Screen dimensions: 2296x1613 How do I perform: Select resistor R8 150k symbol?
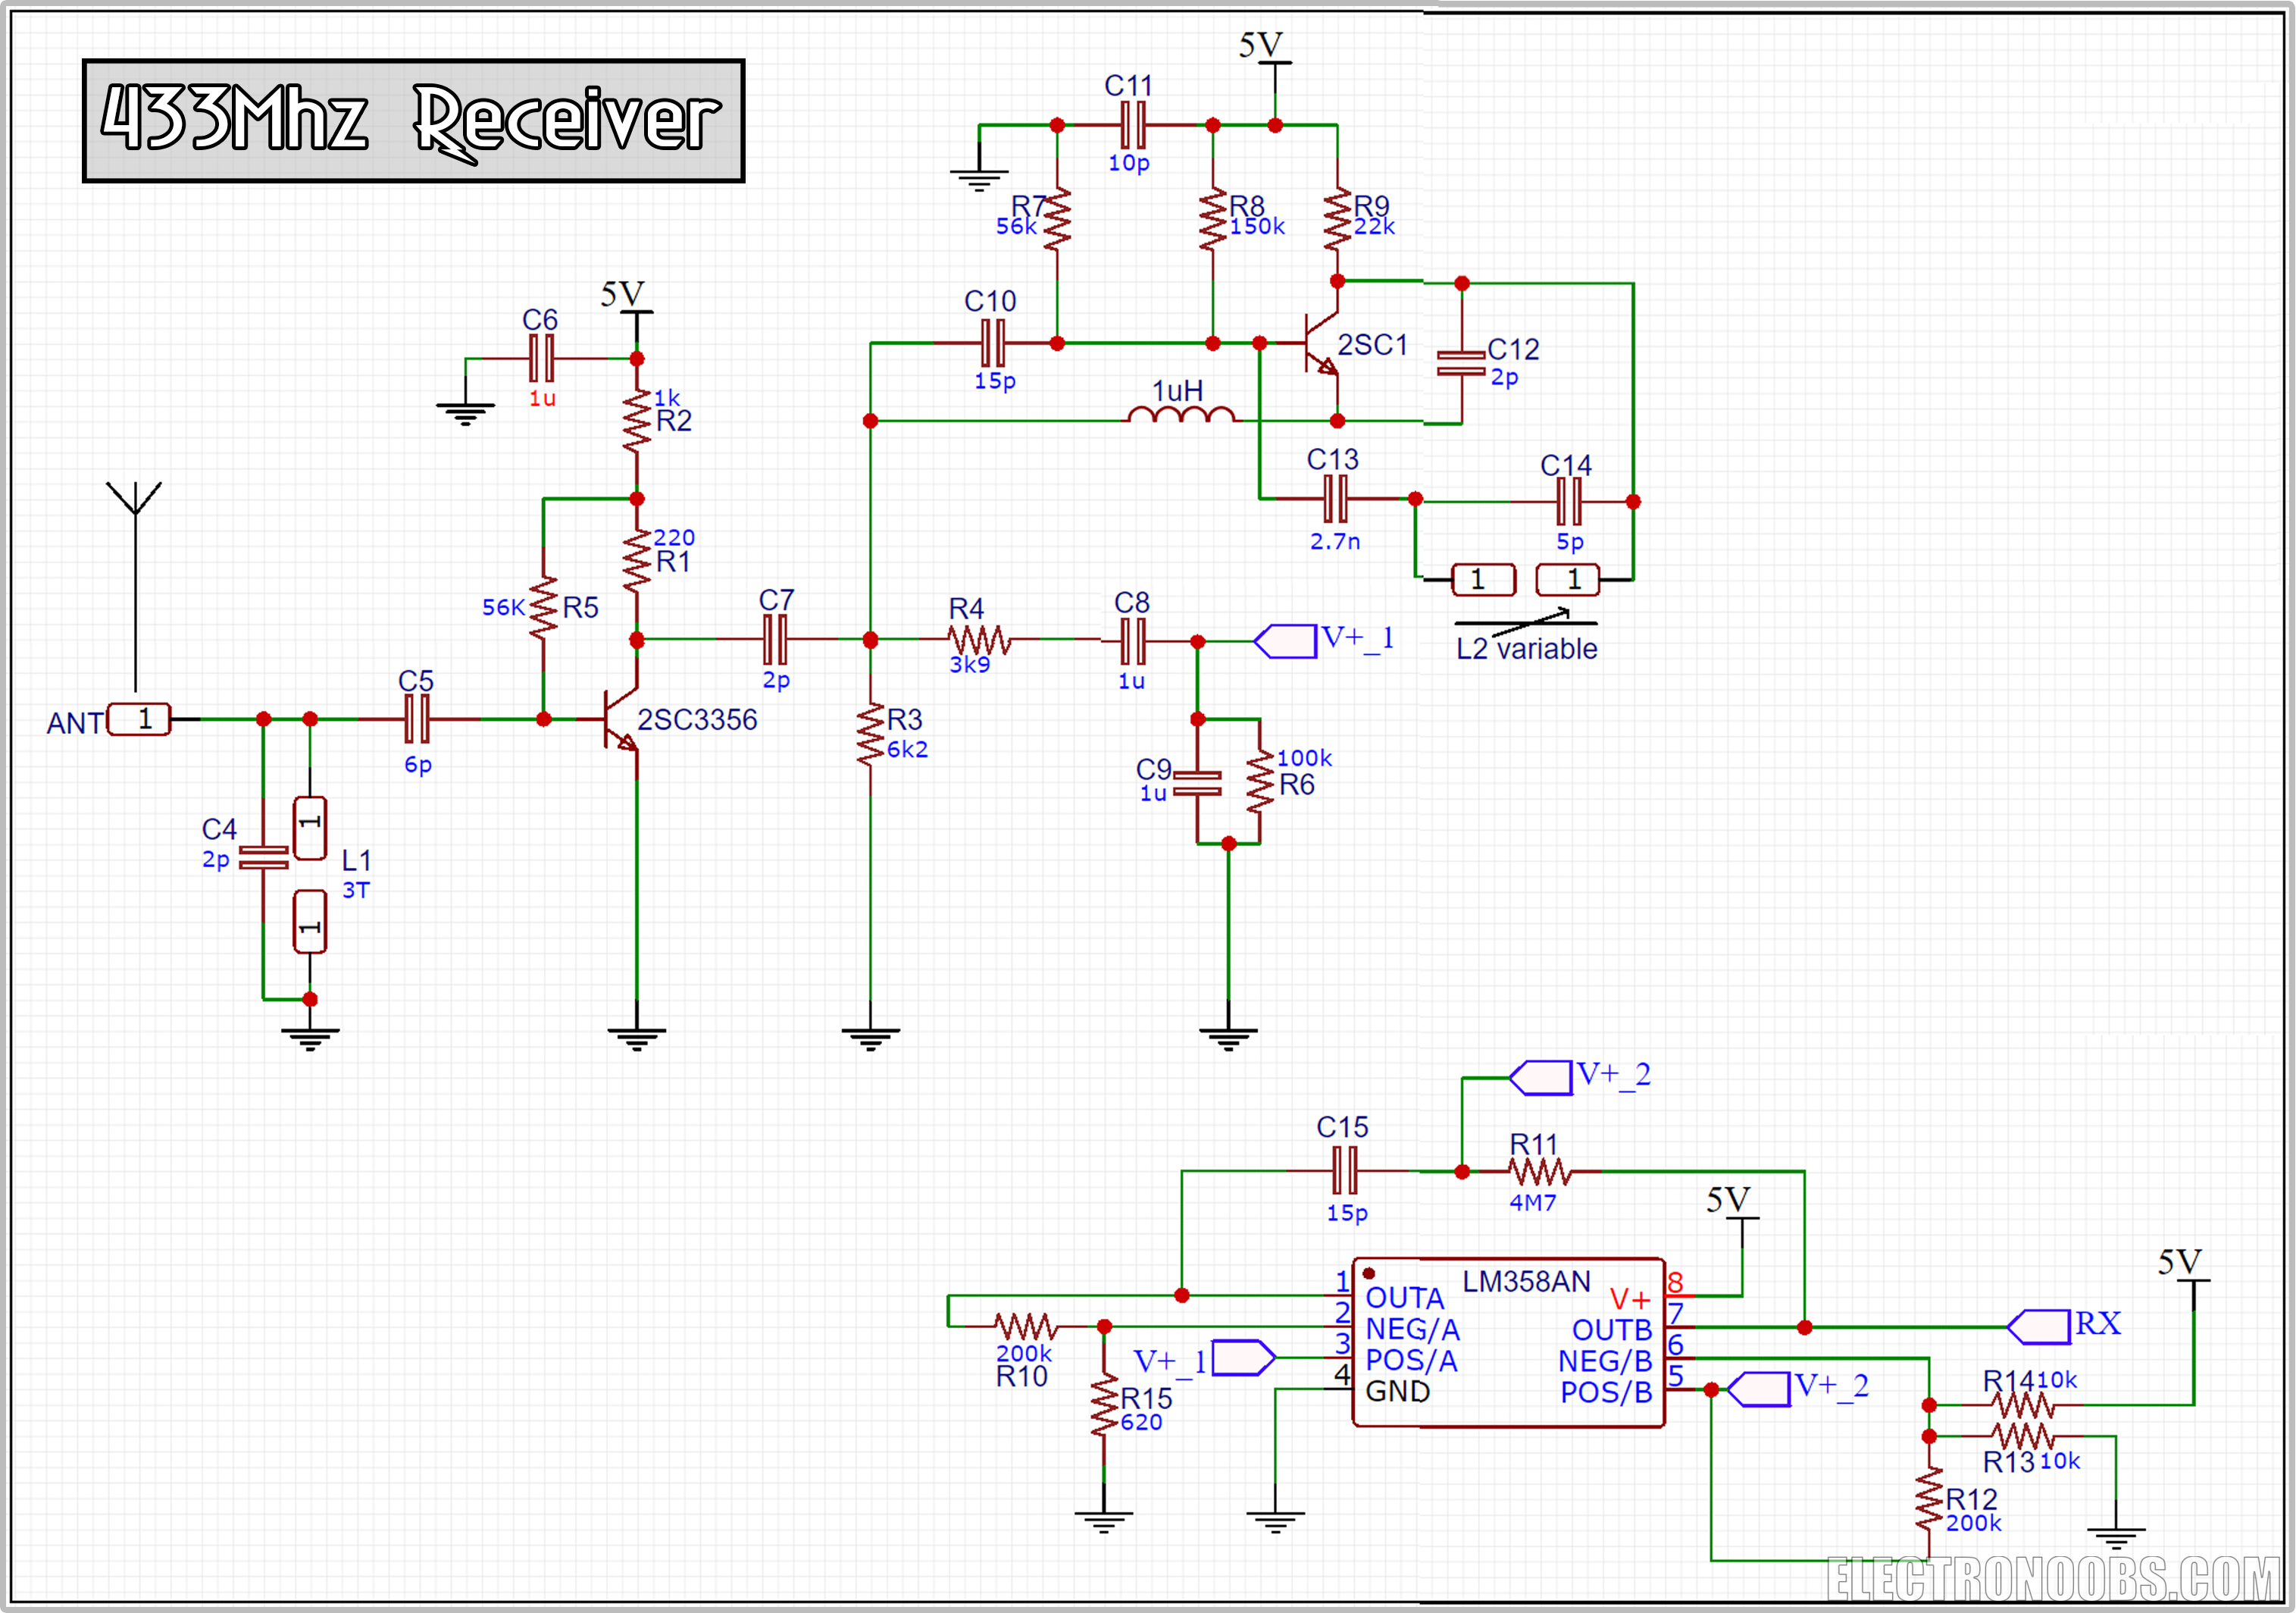pyautogui.click(x=1212, y=220)
